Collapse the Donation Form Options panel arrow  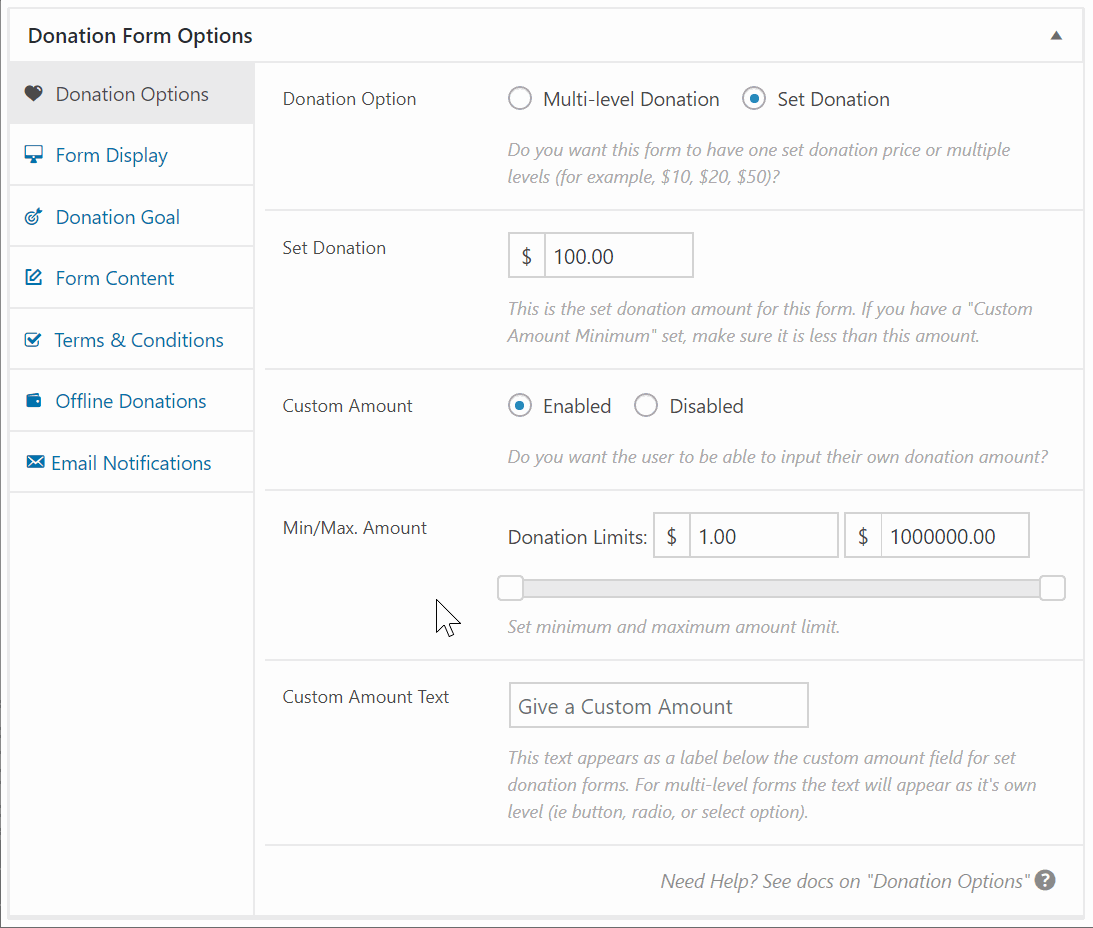tap(1056, 36)
